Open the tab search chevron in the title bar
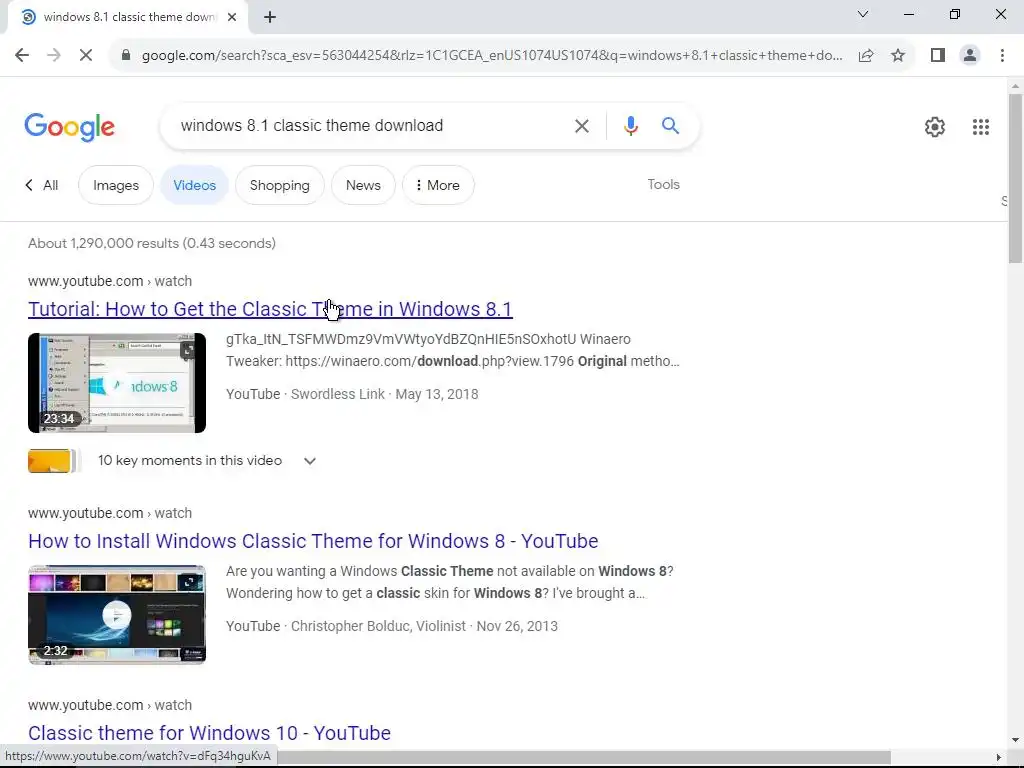Image resolution: width=1024 pixels, height=768 pixels. [x=863, y=14]
